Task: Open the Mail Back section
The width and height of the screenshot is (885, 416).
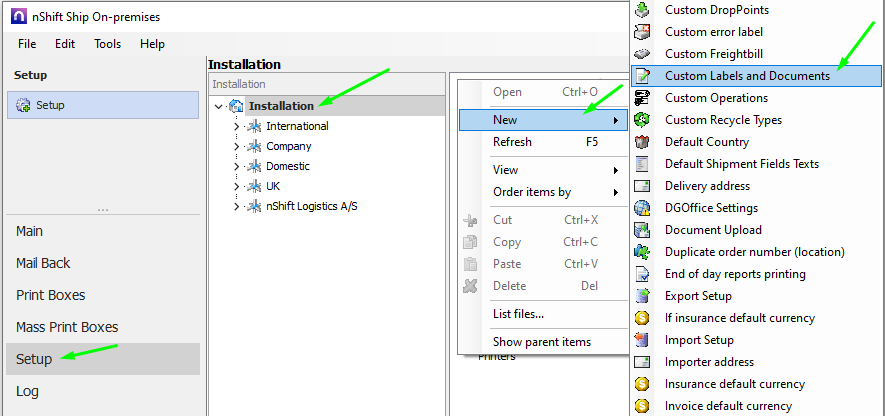Action: (43, 263)
